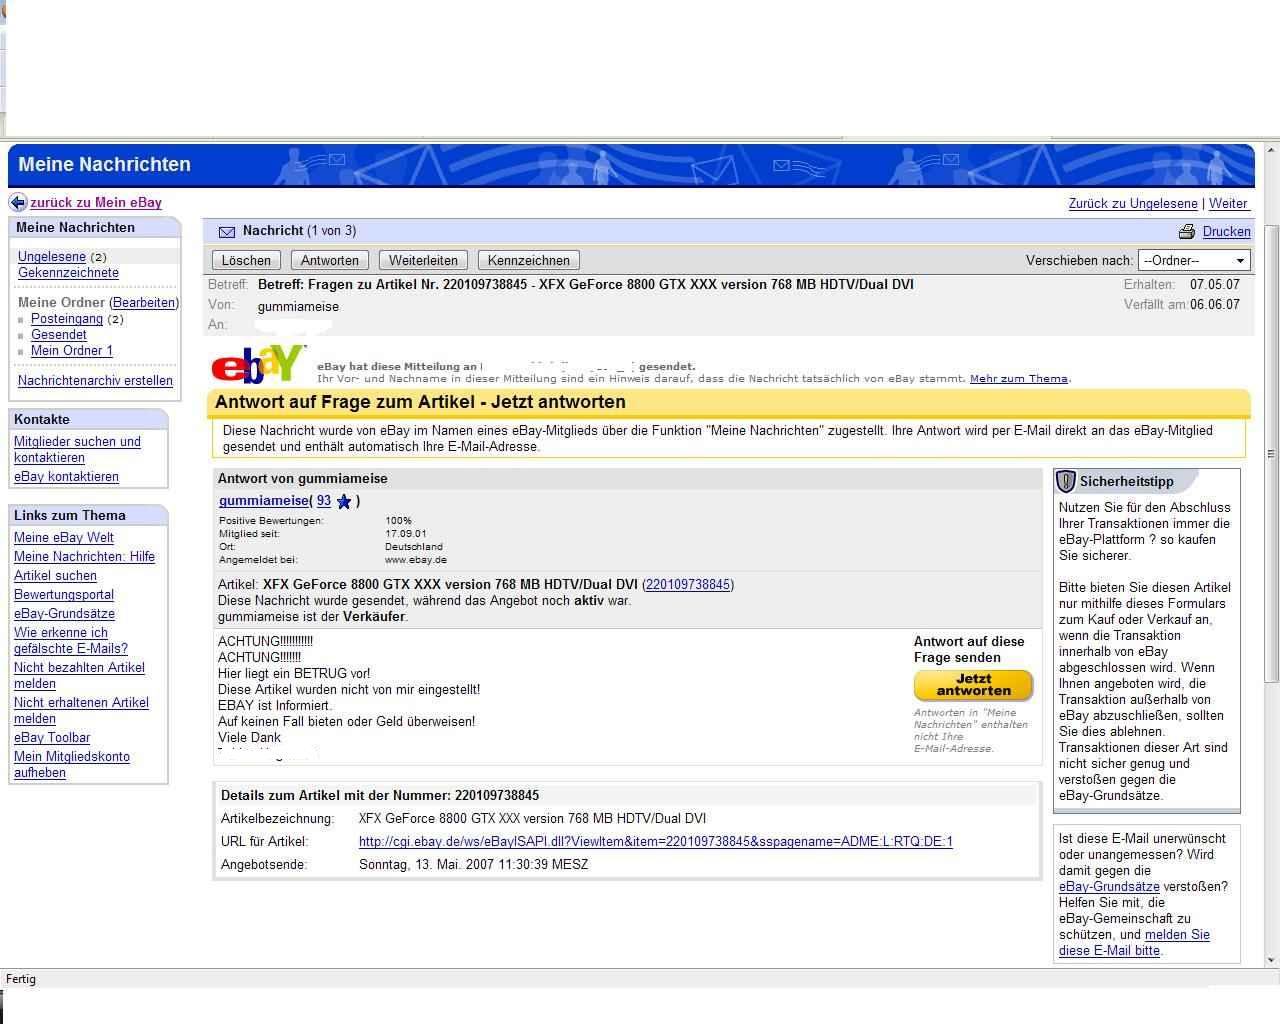Click the Hier liegt ein BETRUG vor! line
1280x1024 pixels.
pyautogui.click(x=294, y=674)
